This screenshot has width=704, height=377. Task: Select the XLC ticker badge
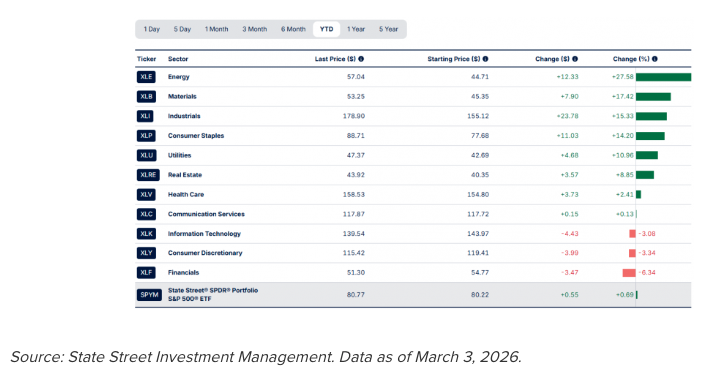[x=146, y=214]
